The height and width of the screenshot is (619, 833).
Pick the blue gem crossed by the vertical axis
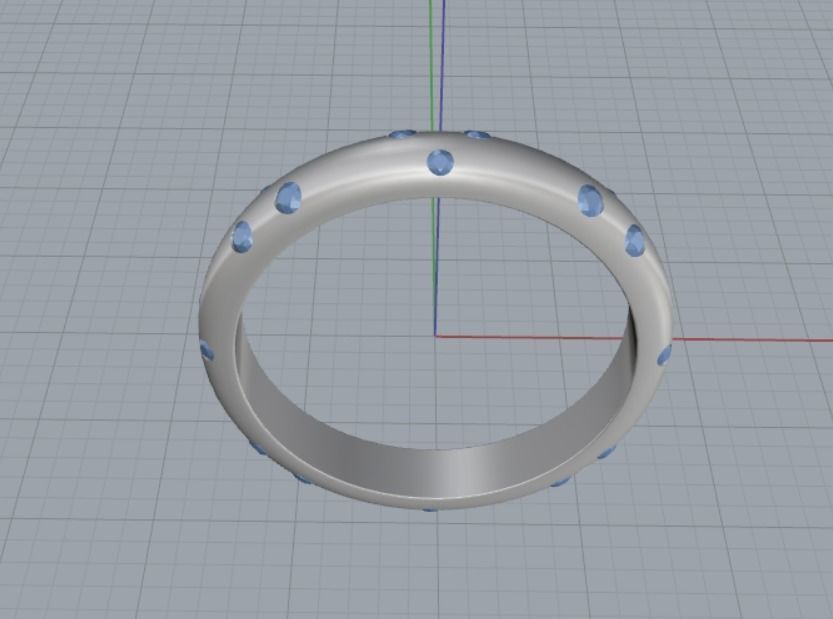point(440,162)
